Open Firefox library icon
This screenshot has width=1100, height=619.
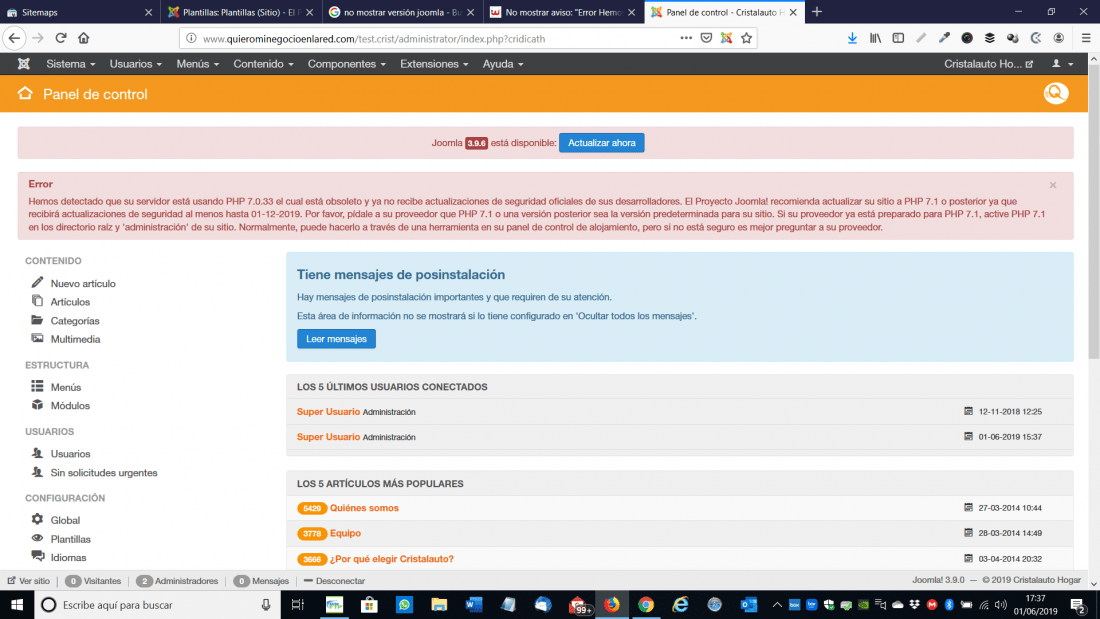click(x=876, y=38)
